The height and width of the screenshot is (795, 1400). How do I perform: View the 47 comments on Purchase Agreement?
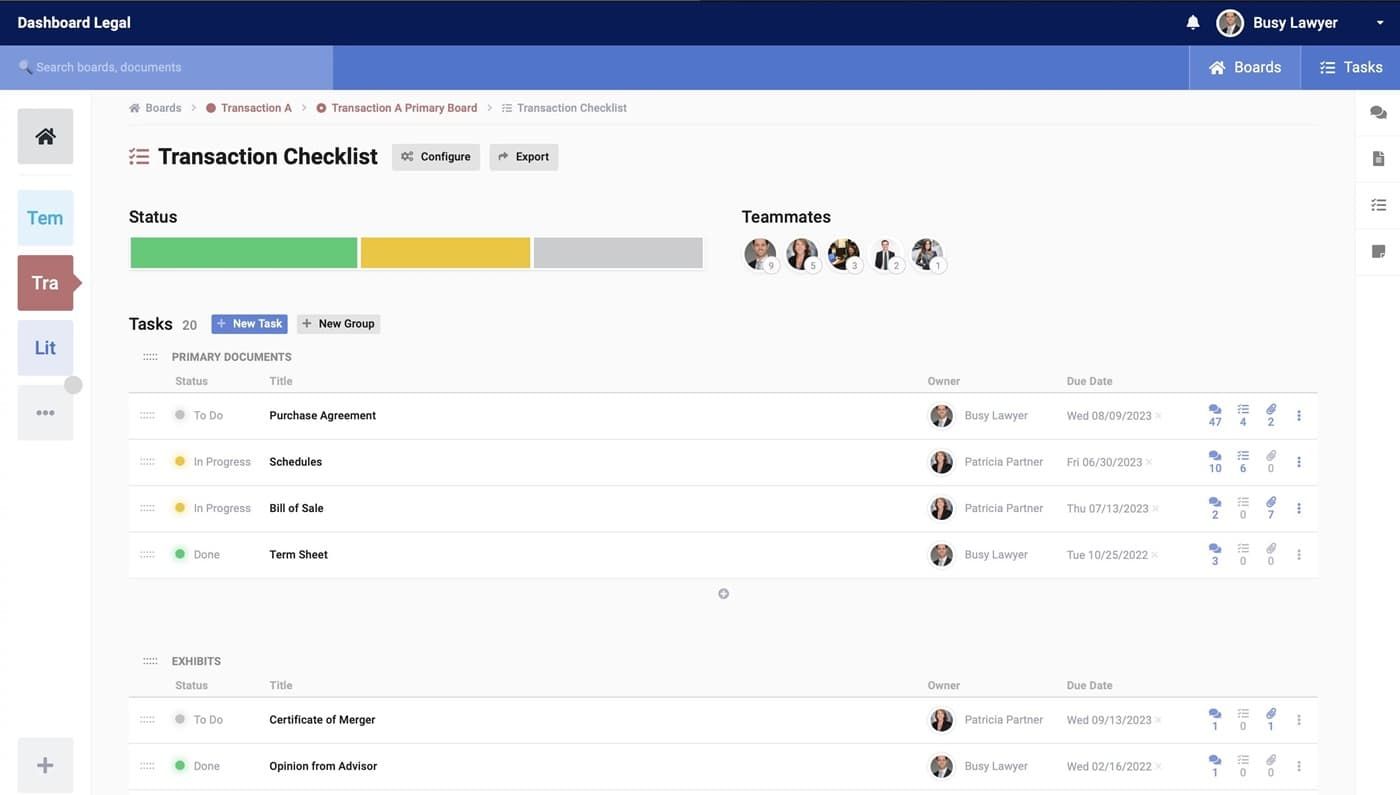[x=1213, y=414]
